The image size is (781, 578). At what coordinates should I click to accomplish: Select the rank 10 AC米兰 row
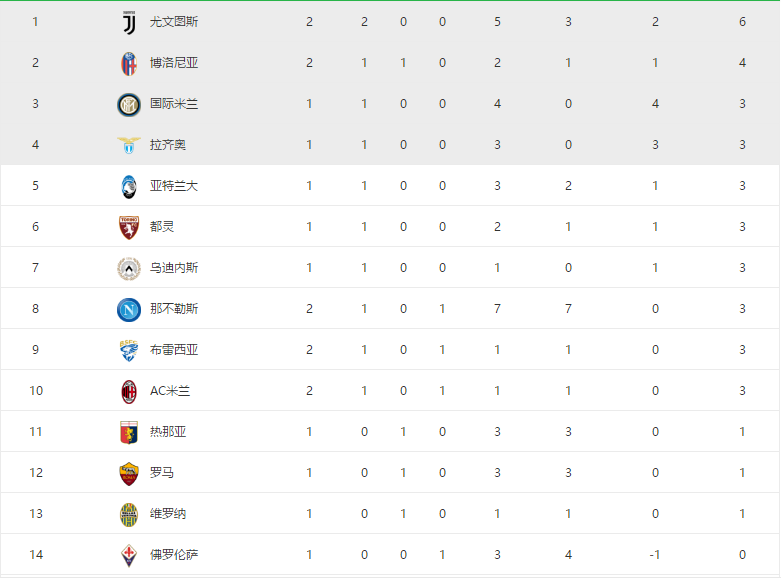[390, 391]
